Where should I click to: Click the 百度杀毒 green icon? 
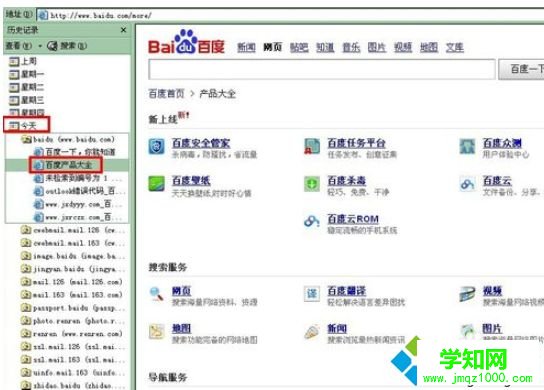312,184
